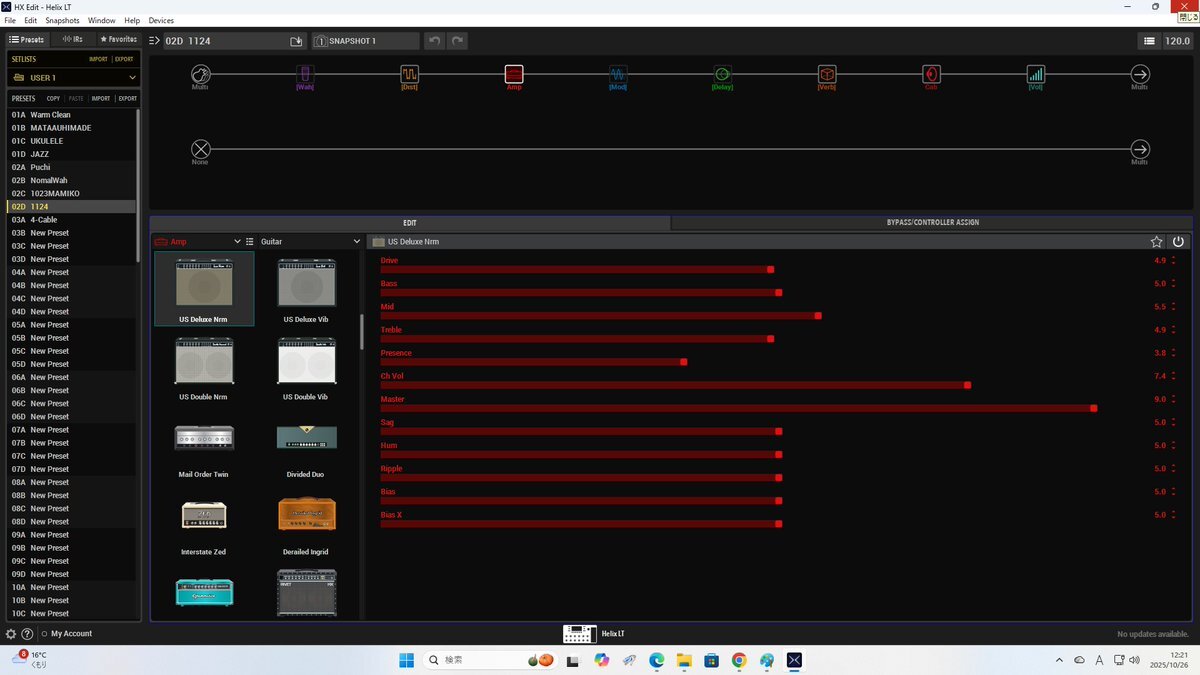Select the Verb block in signal path
1200x675 pixels.
(827, 74)
